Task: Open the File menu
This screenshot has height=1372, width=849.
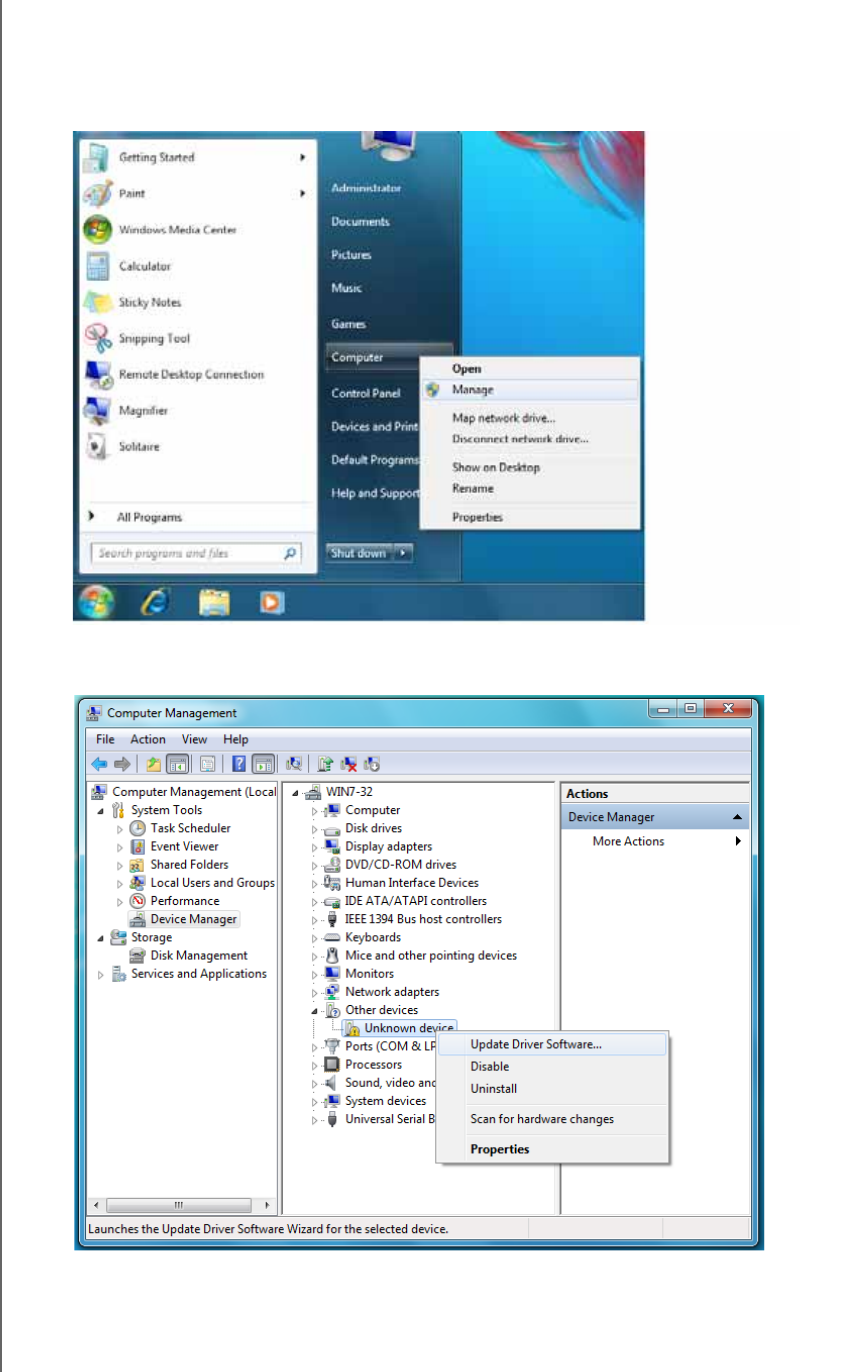Action: pos(105,739)
